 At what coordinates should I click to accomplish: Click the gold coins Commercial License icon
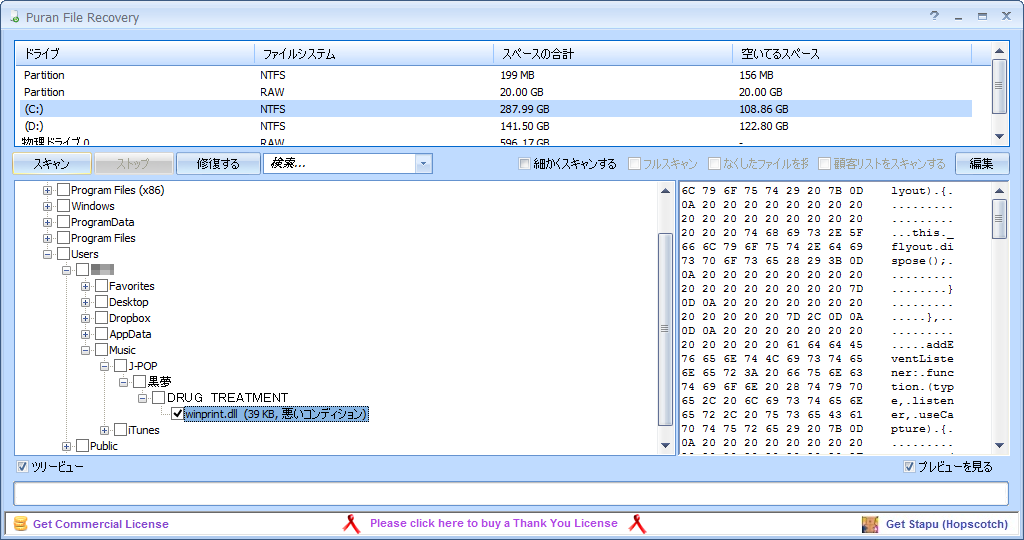coord(21,524)
